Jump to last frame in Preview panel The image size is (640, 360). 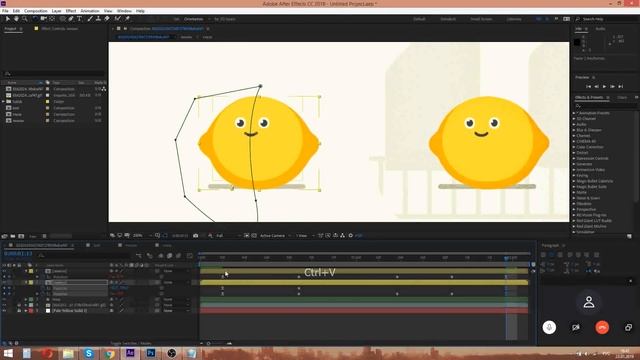(x=621, y=87)
